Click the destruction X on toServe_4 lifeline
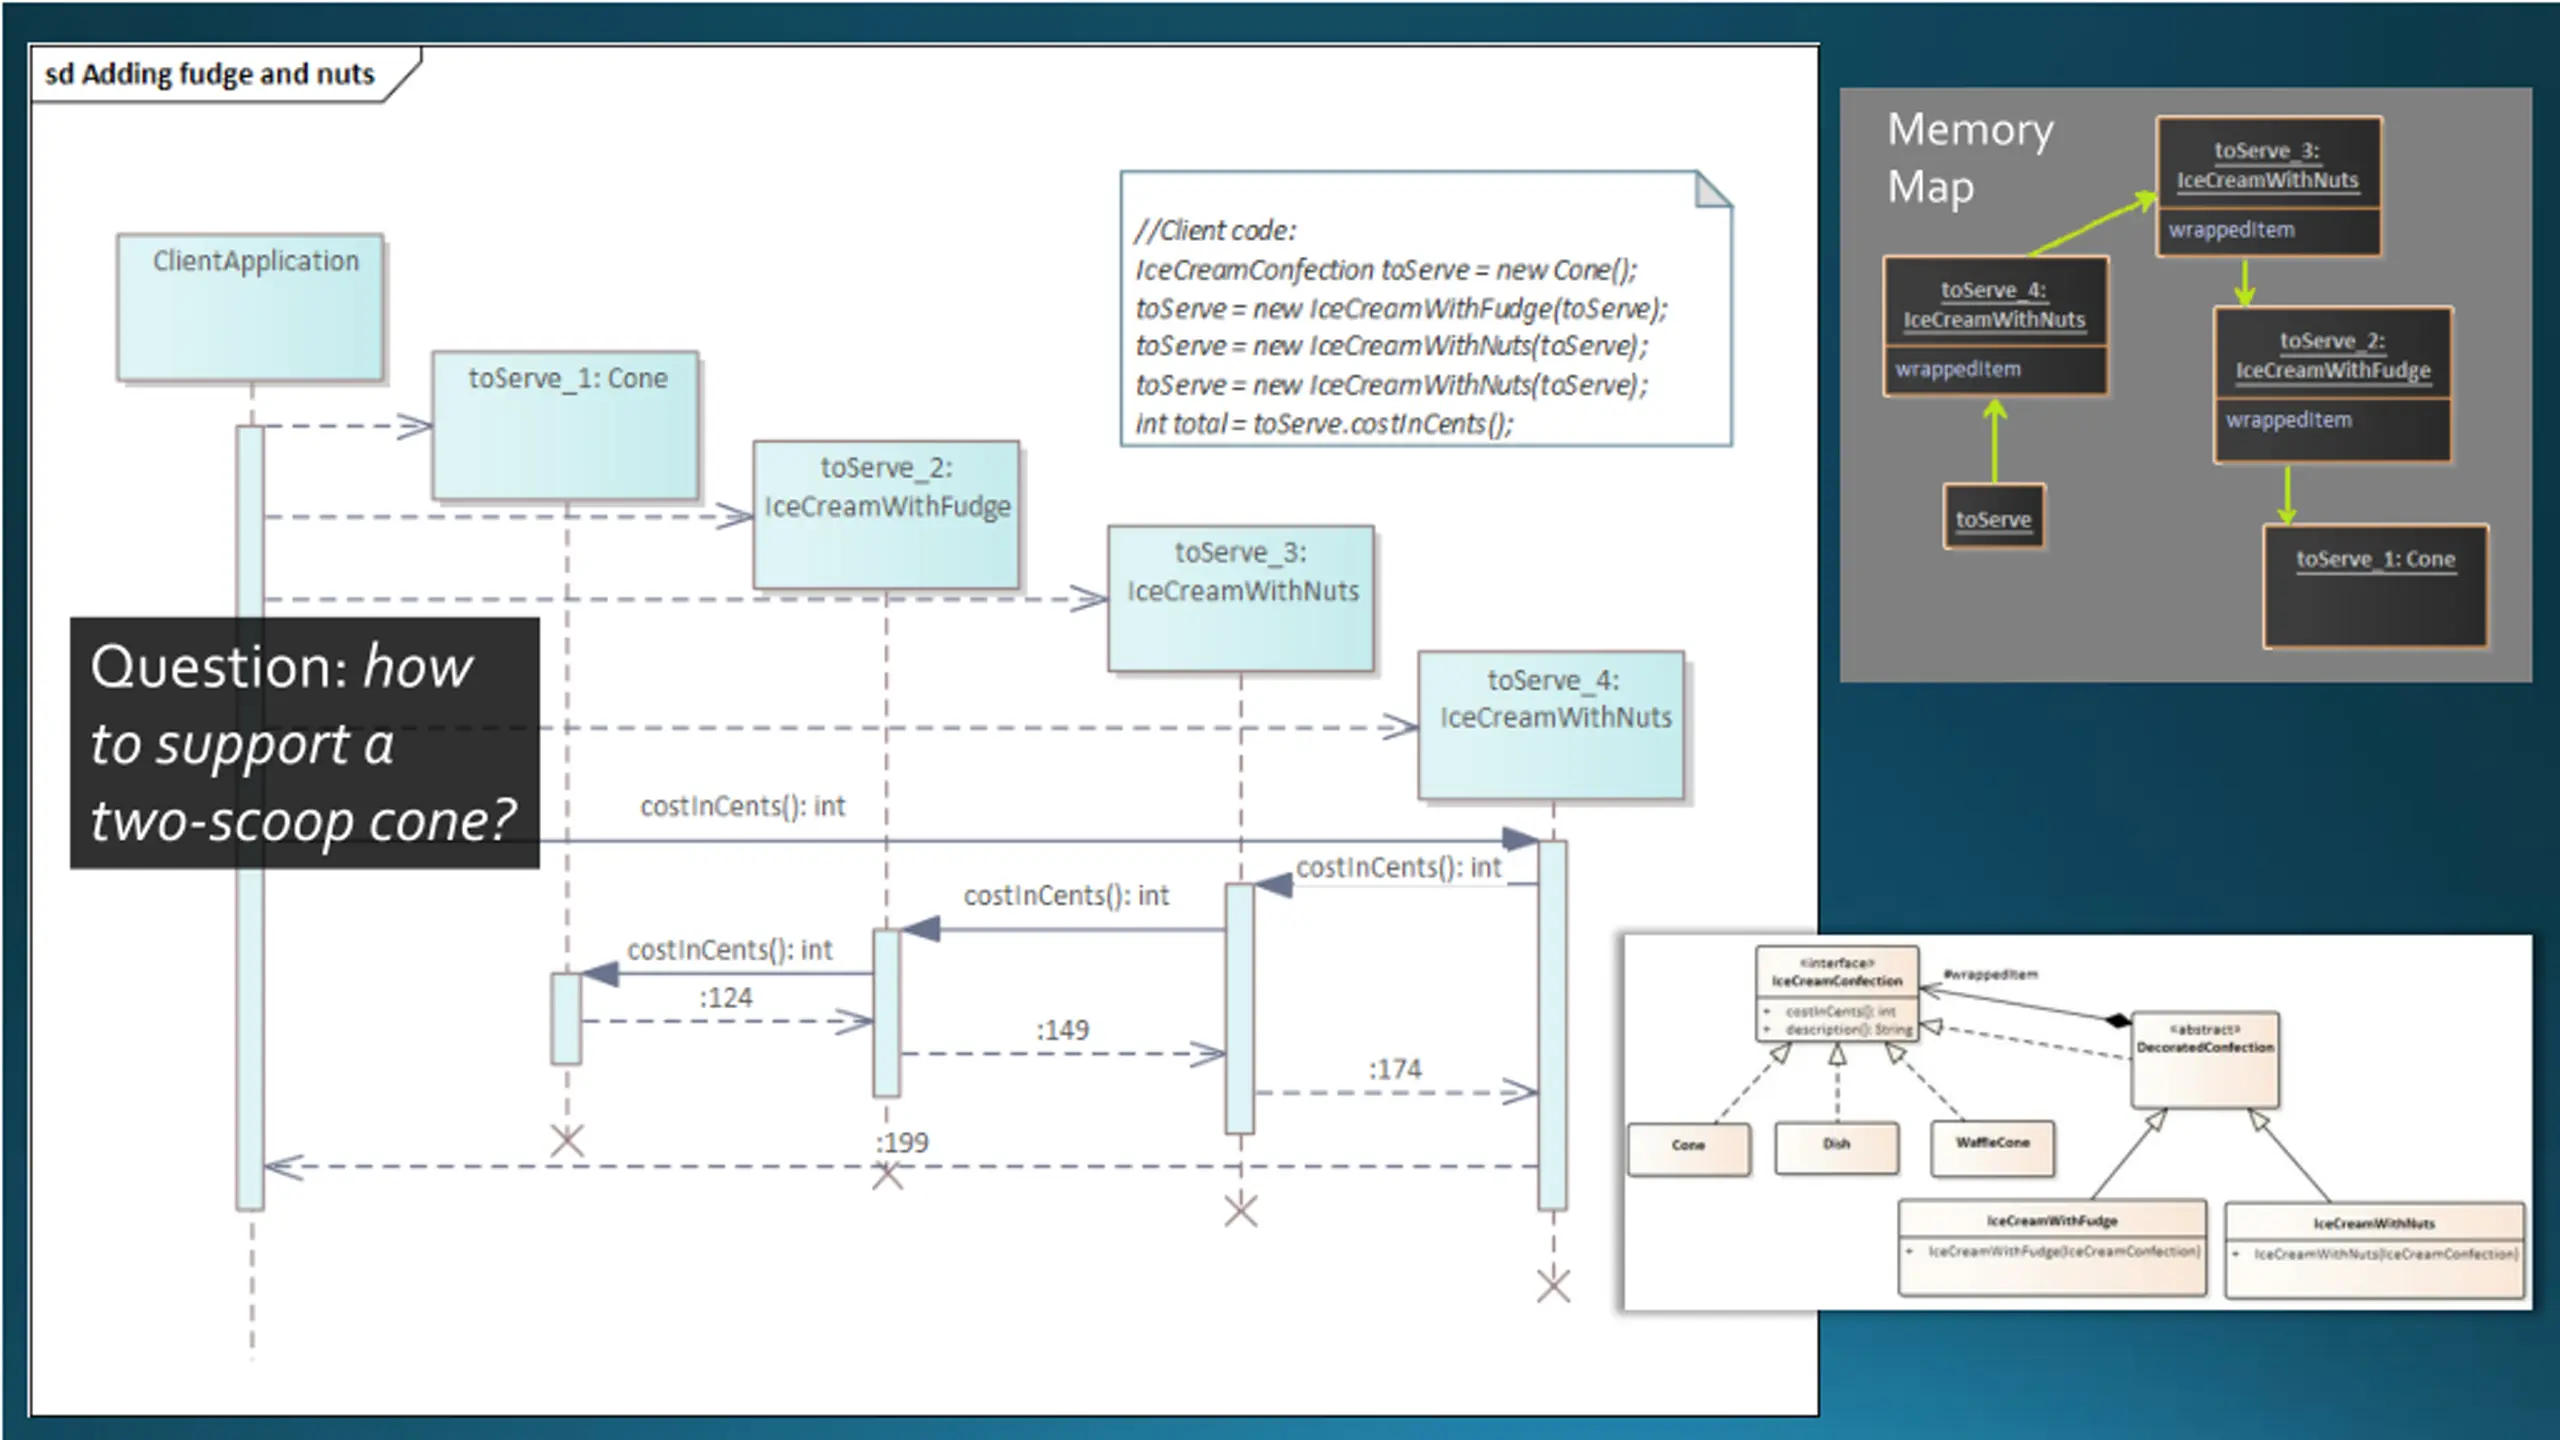The image size is (2560, 1440). click(1553, 1286)
